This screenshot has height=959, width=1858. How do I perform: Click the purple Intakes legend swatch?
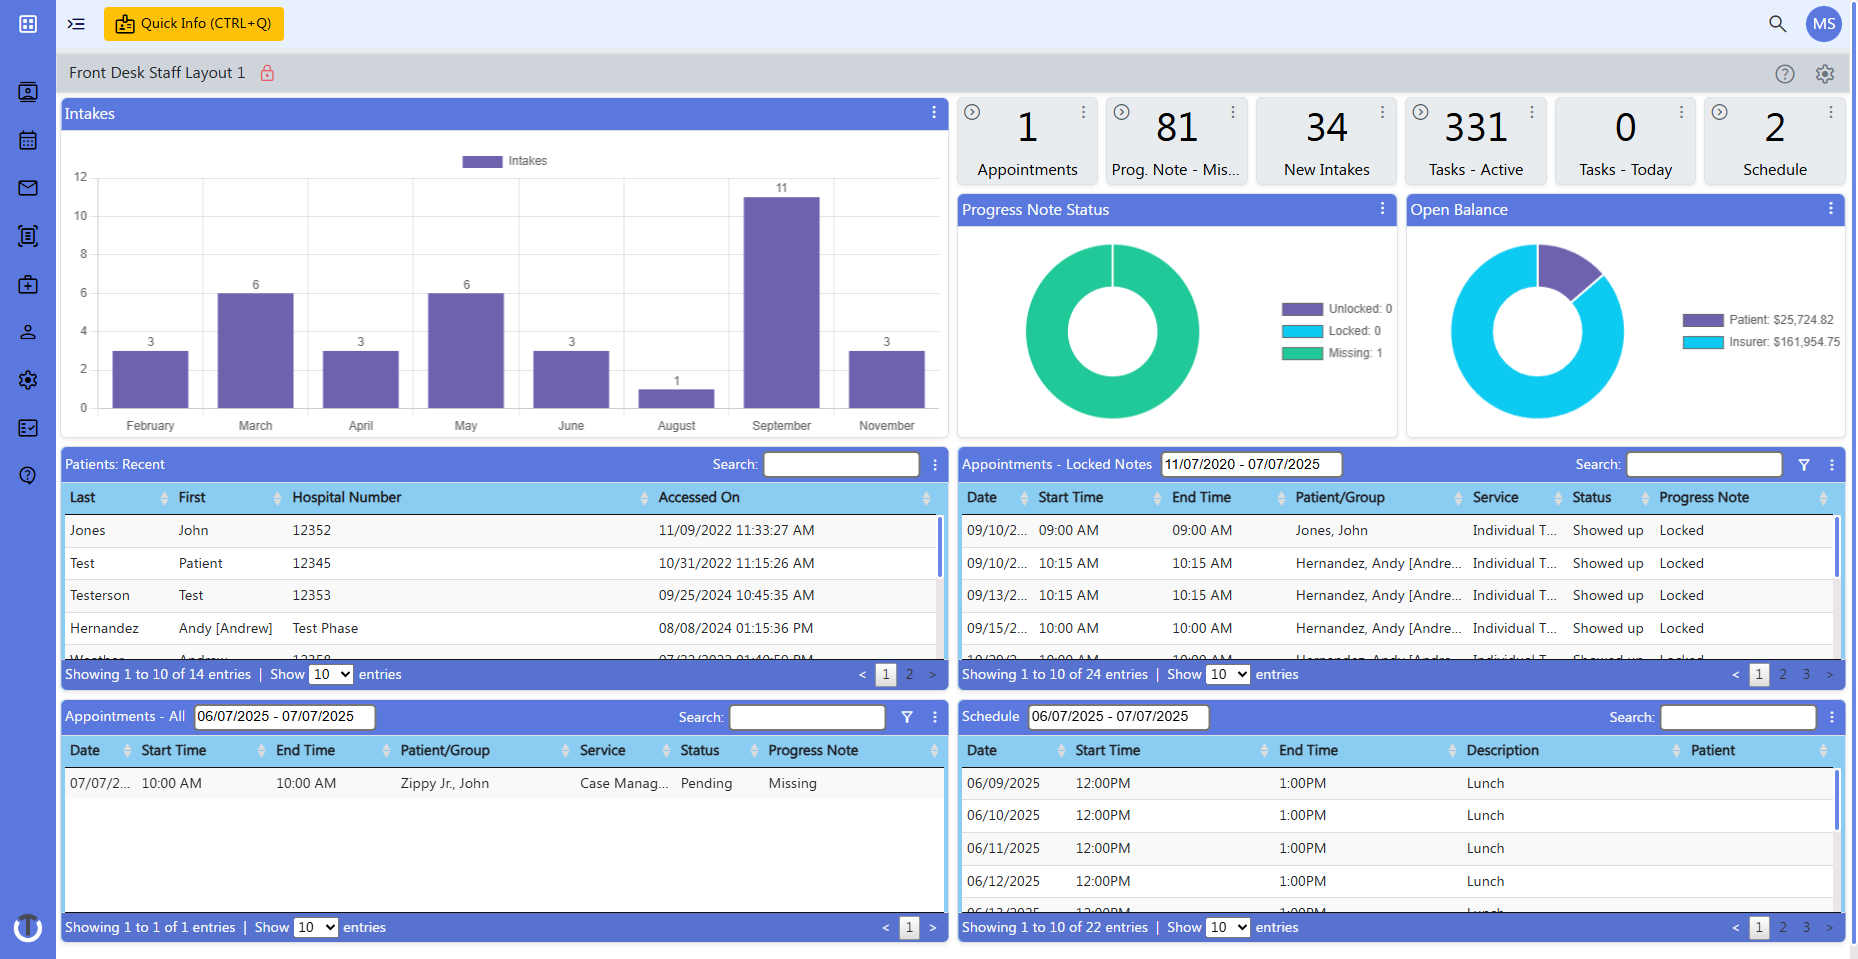[480, 160]
